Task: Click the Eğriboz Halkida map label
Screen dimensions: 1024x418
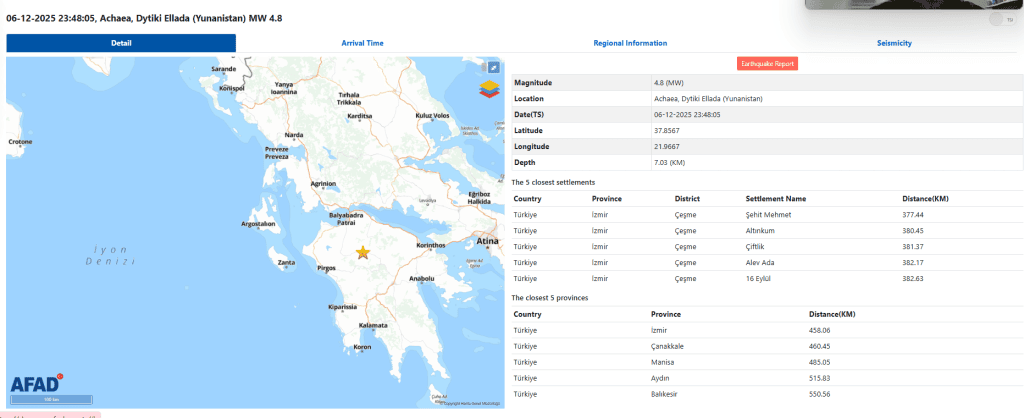Action: (x=479, y=198)
